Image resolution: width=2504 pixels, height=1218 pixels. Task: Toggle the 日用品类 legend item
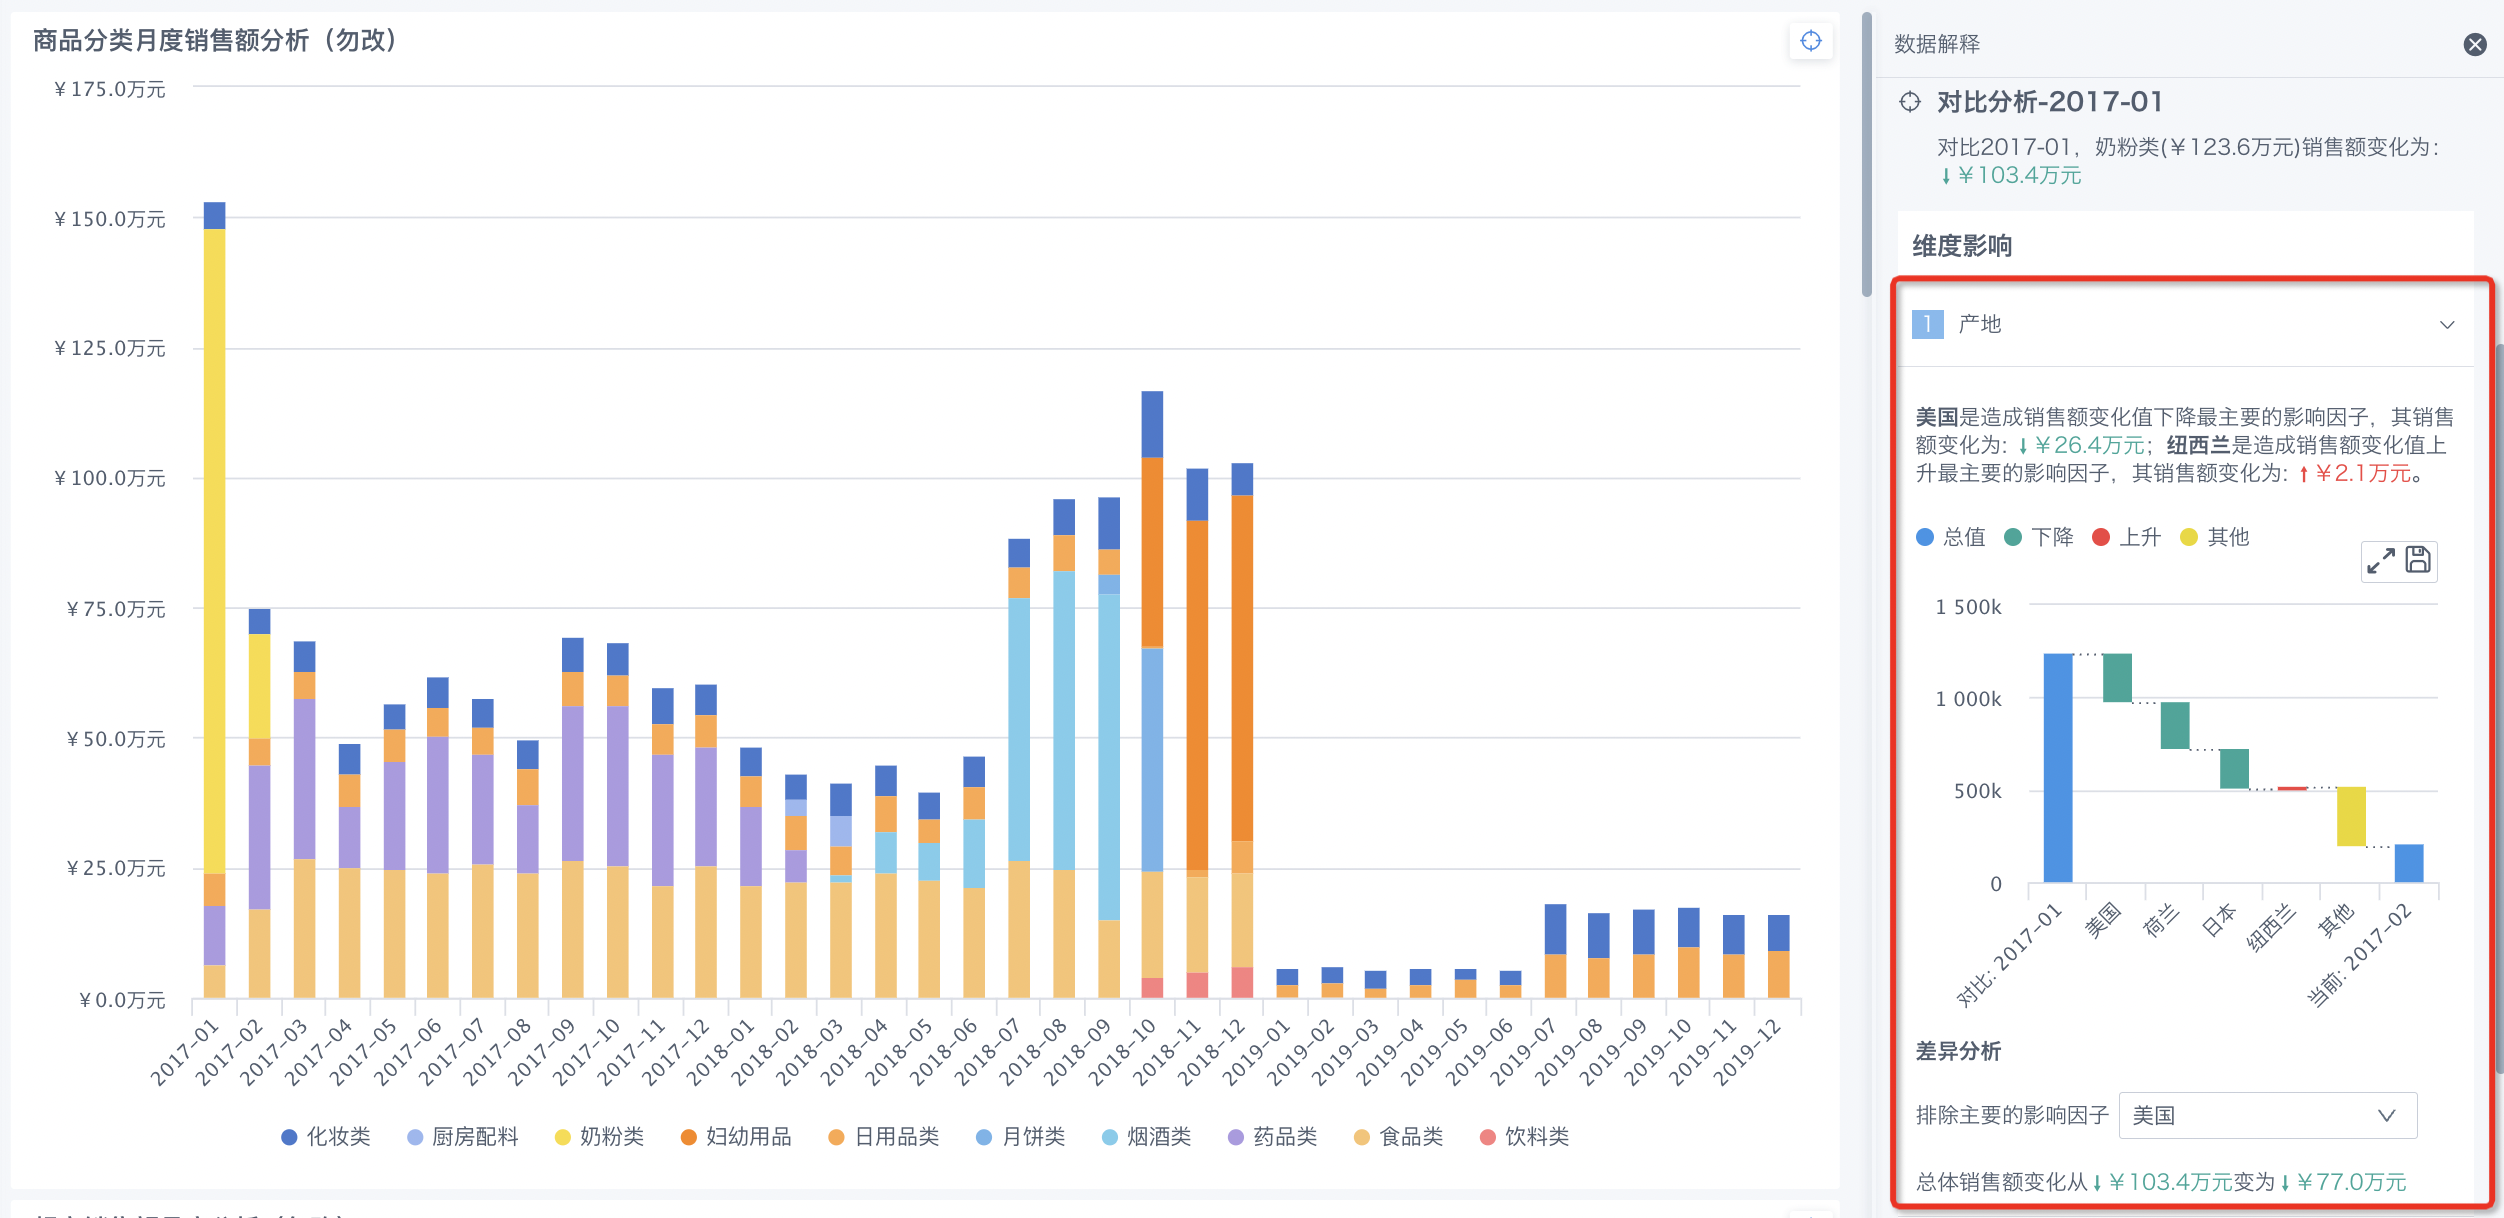tap(884, 1136)
